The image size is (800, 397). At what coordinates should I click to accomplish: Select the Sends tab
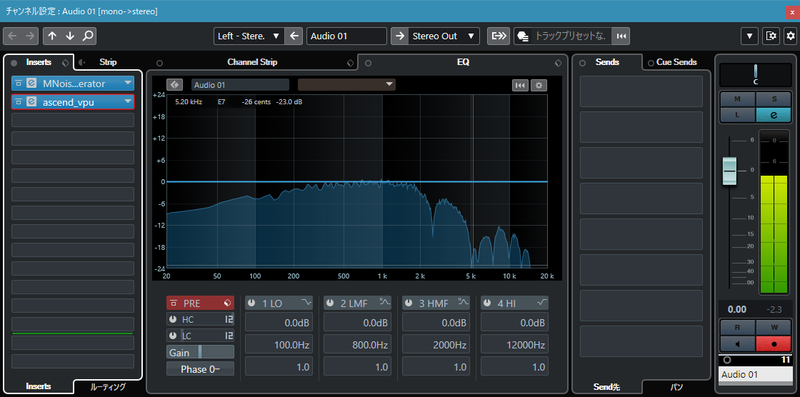[607, 62]
